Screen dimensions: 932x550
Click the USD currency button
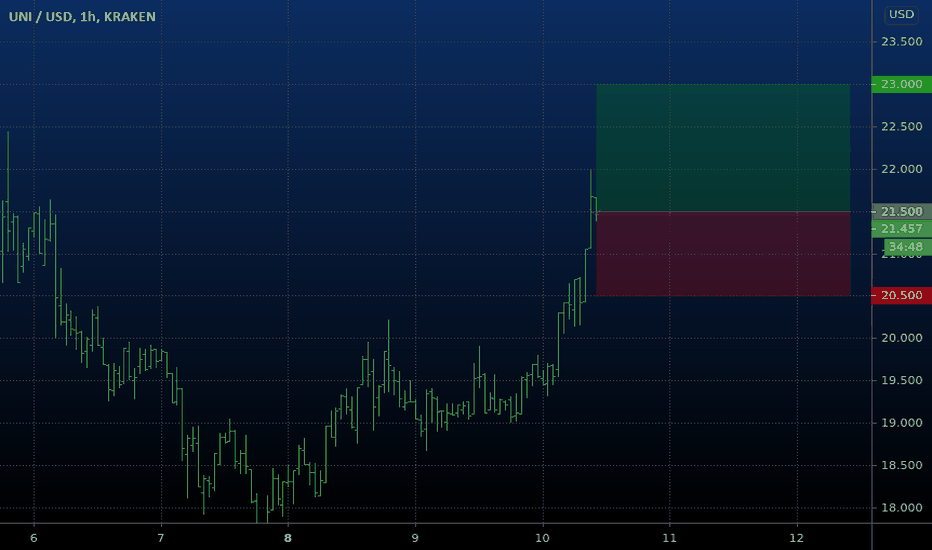coord(901,14)
